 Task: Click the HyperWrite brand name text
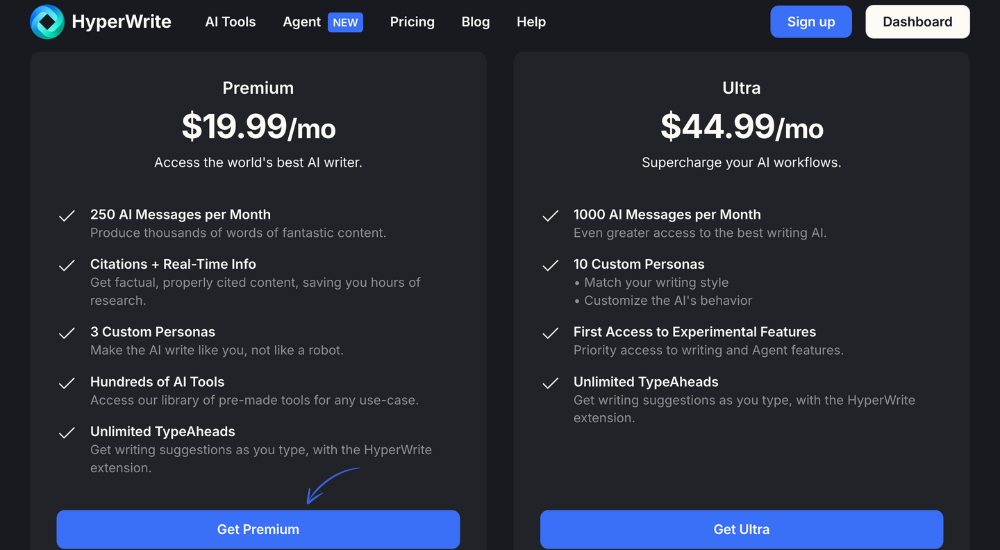[121, 22]
